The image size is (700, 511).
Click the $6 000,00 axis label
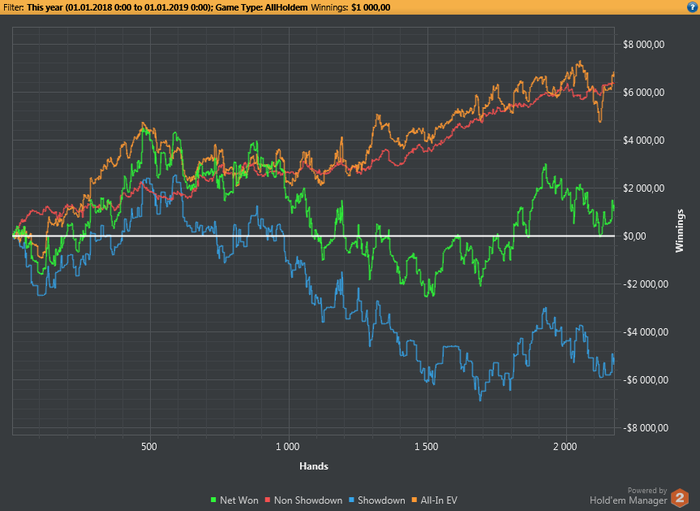644,92
